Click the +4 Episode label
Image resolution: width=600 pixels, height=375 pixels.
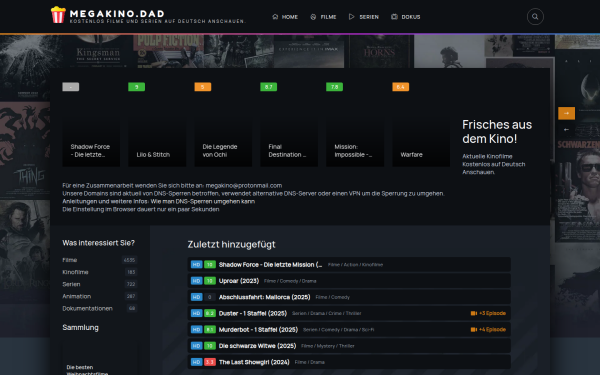(x=492, y=329)
